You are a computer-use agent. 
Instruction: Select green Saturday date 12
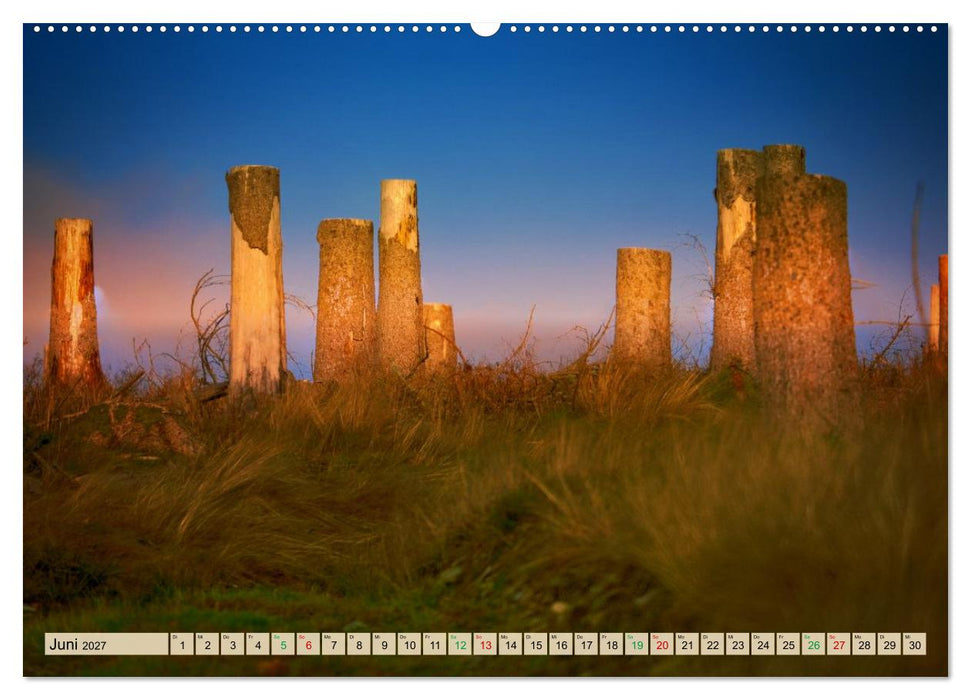(x=460, y=644)
